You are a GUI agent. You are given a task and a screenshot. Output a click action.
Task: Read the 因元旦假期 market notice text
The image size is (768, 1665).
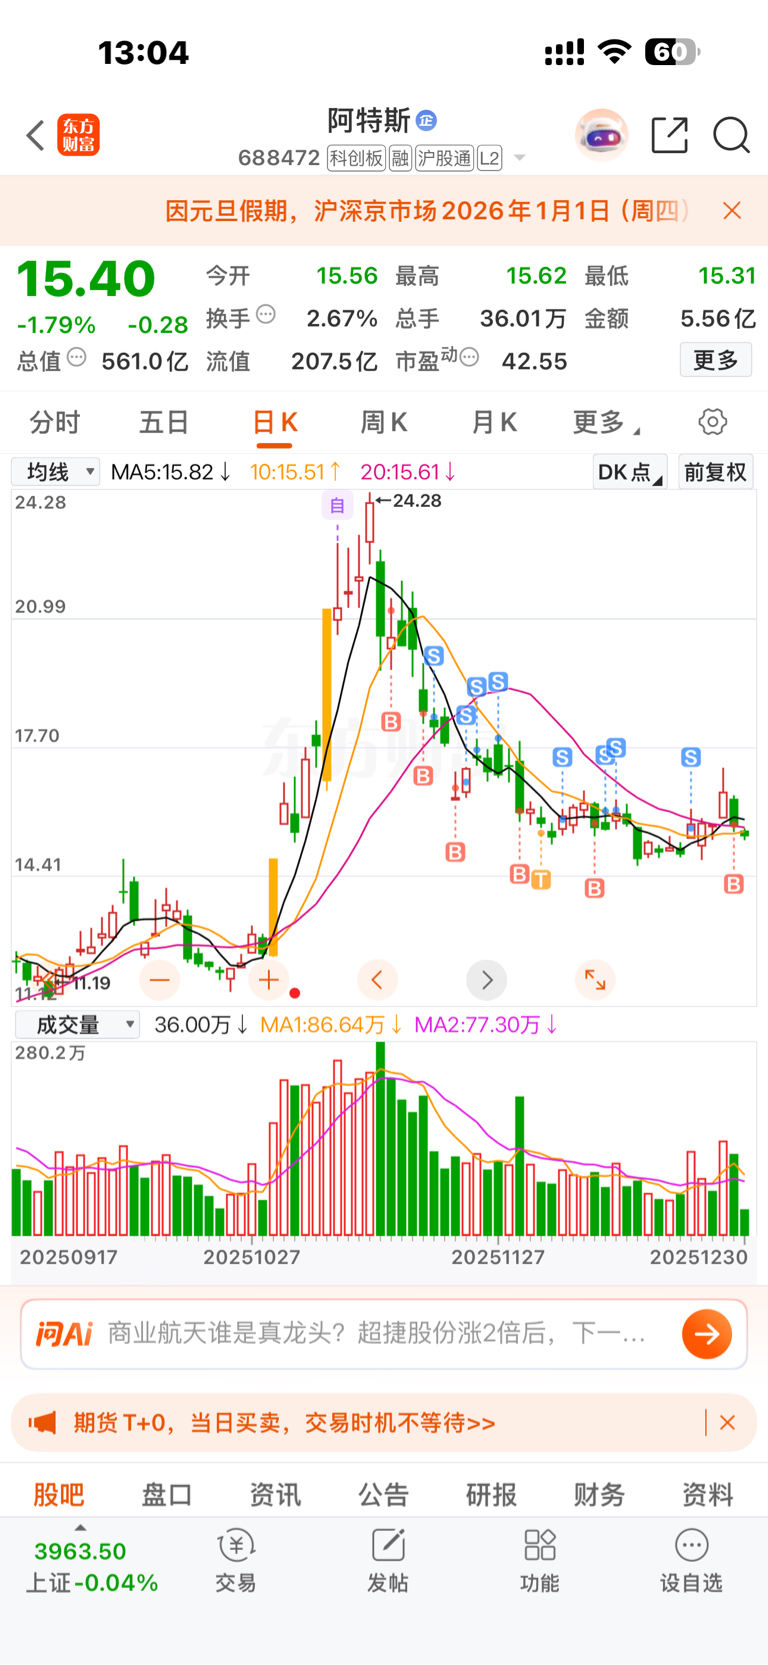click(x=427, y=210)
